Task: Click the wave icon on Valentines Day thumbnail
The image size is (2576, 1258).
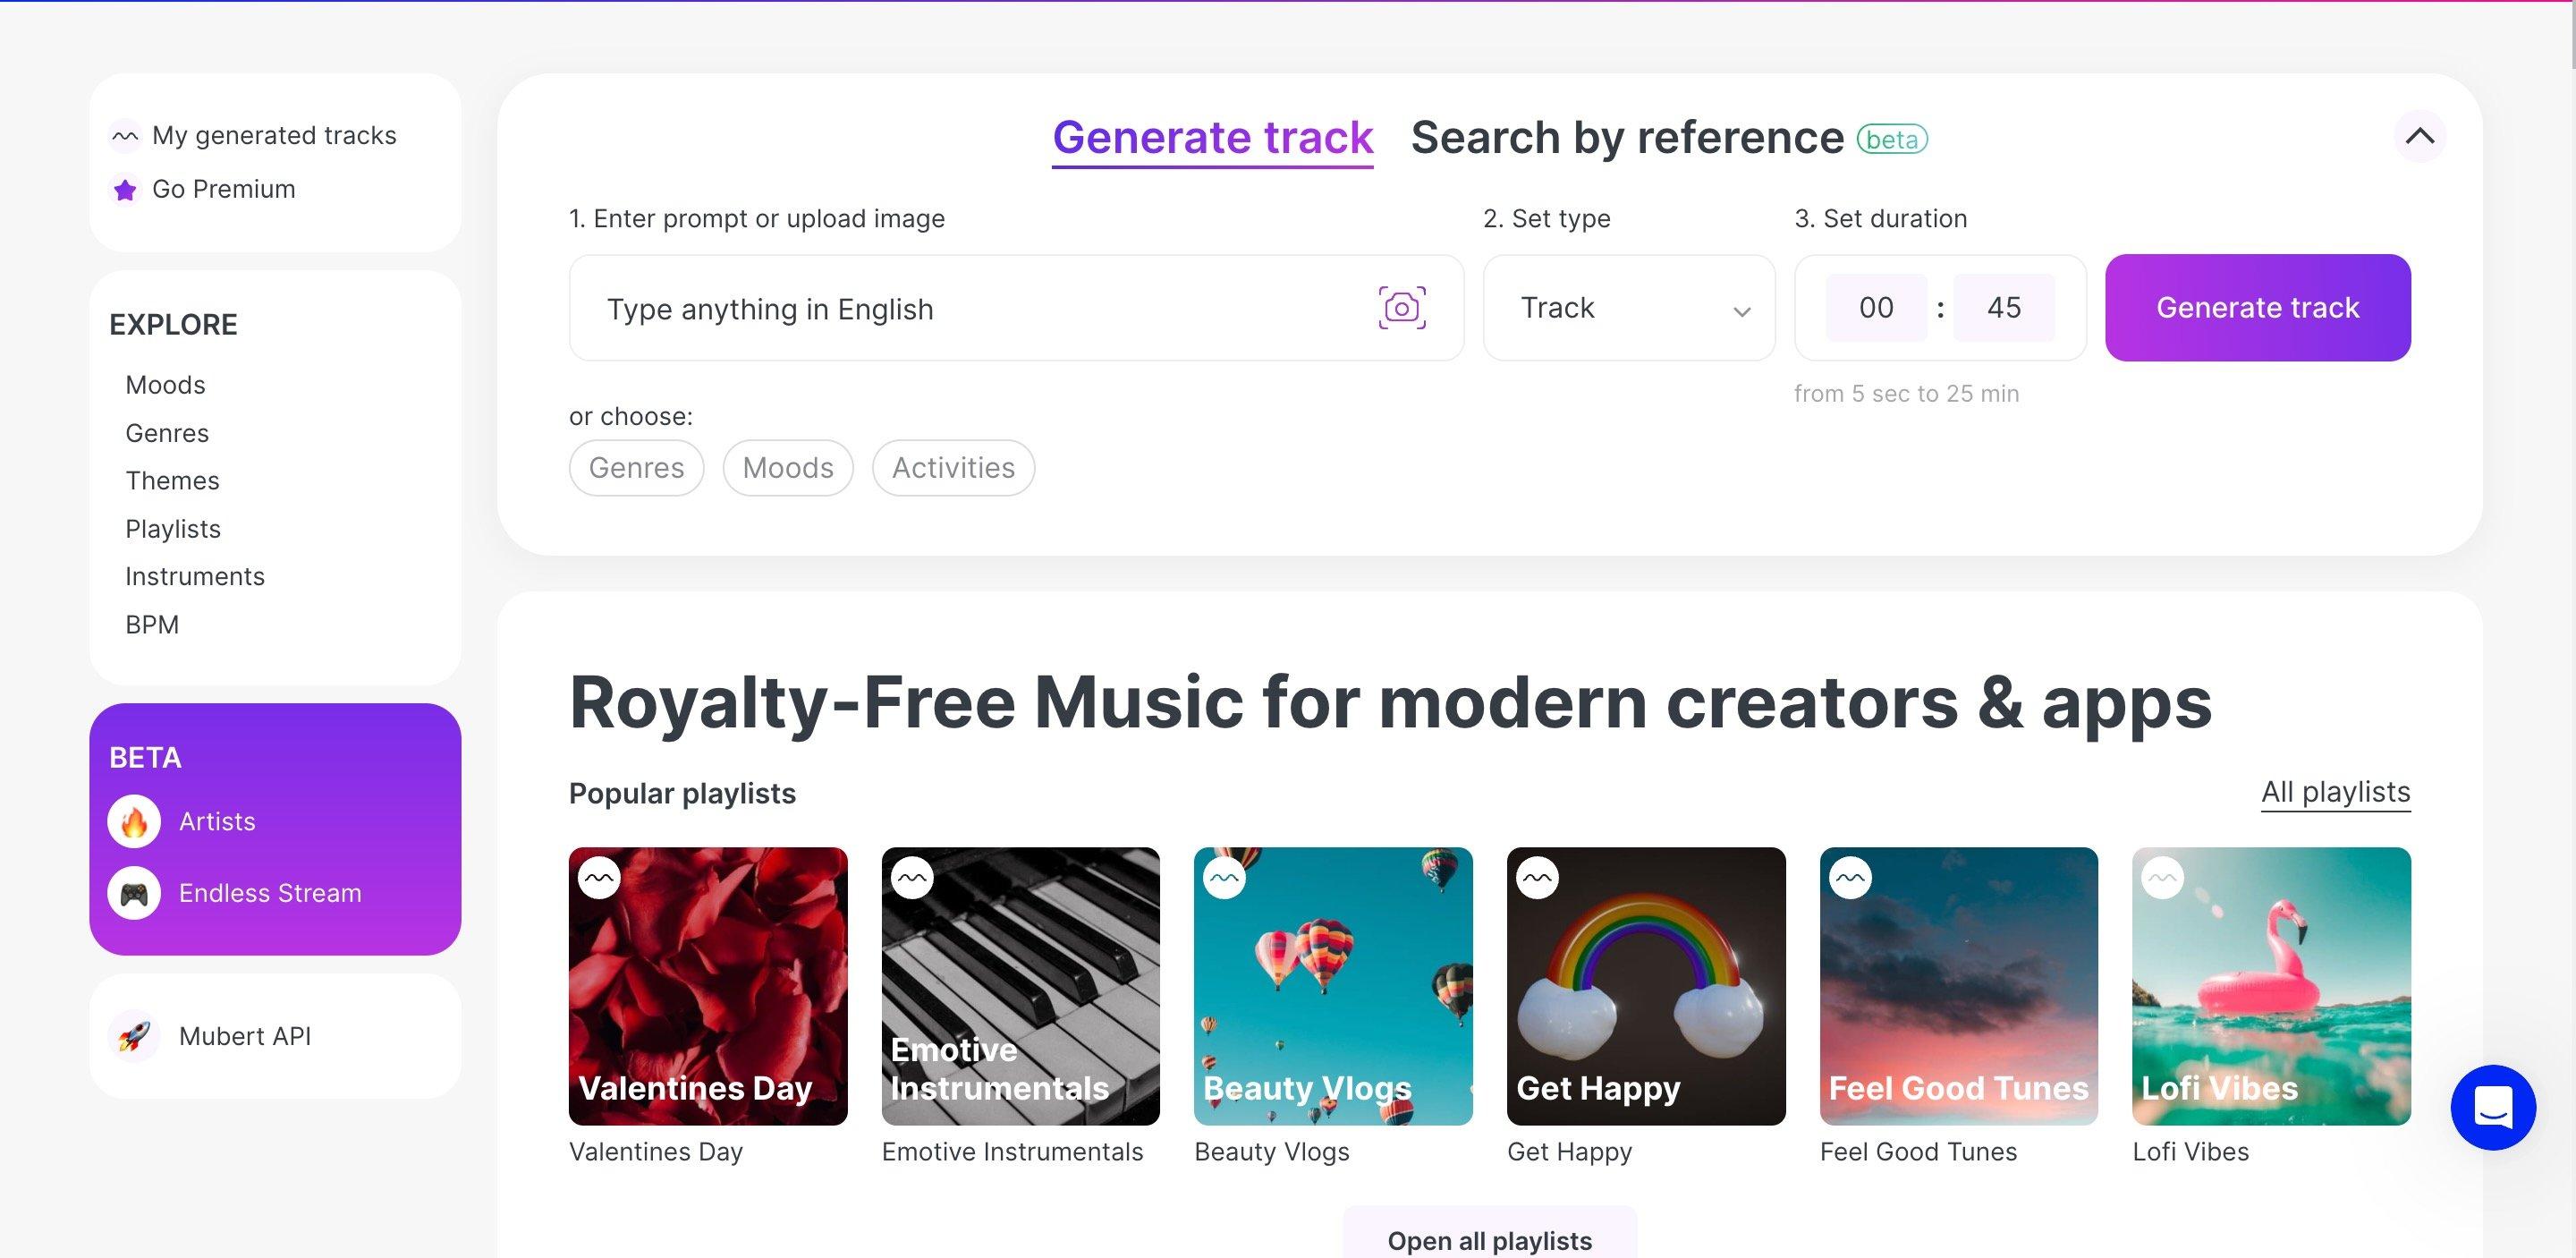Action: (x=599, y=878)
